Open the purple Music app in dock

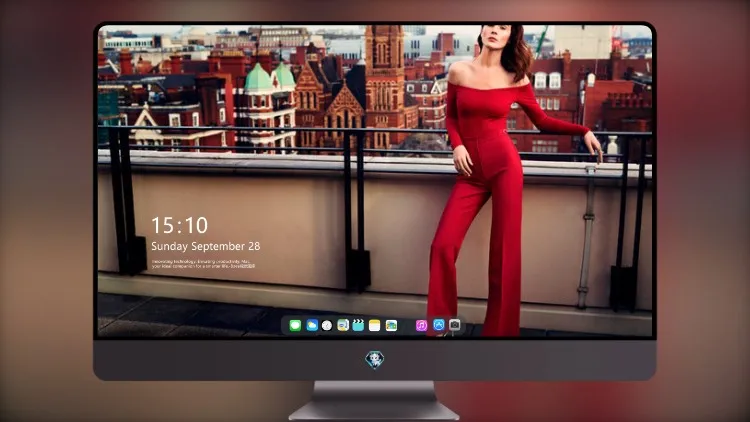click(x=421, y=325)
